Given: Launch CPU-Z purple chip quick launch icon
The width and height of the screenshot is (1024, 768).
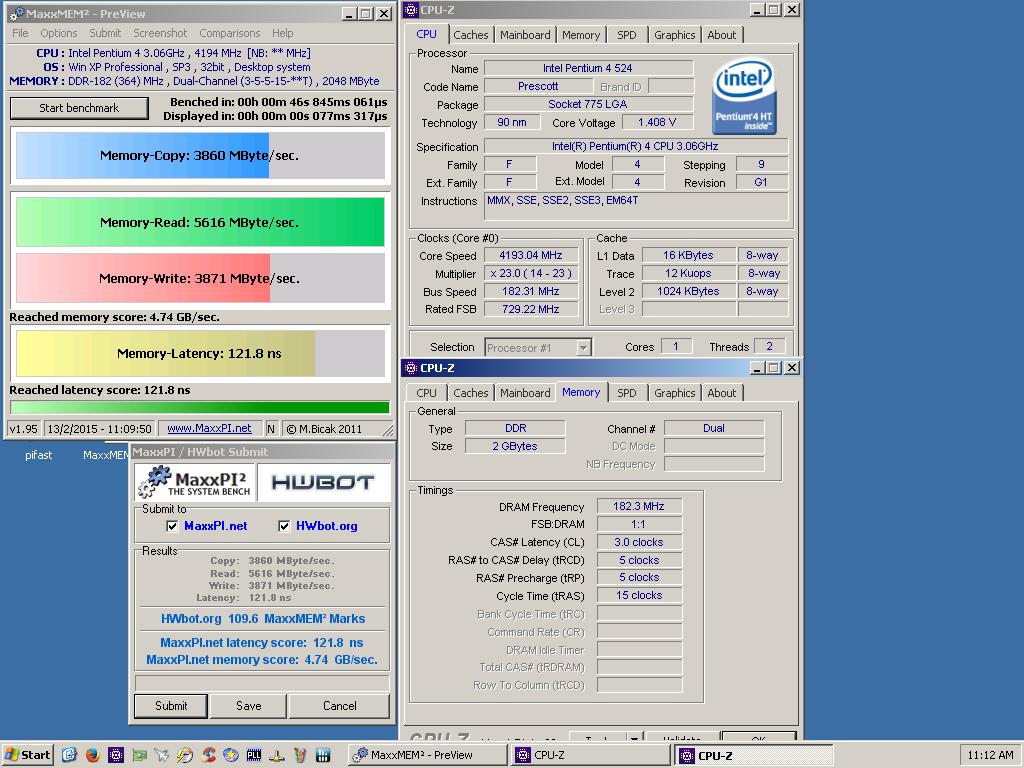Looking at the screenshot, I should [116, 755].
